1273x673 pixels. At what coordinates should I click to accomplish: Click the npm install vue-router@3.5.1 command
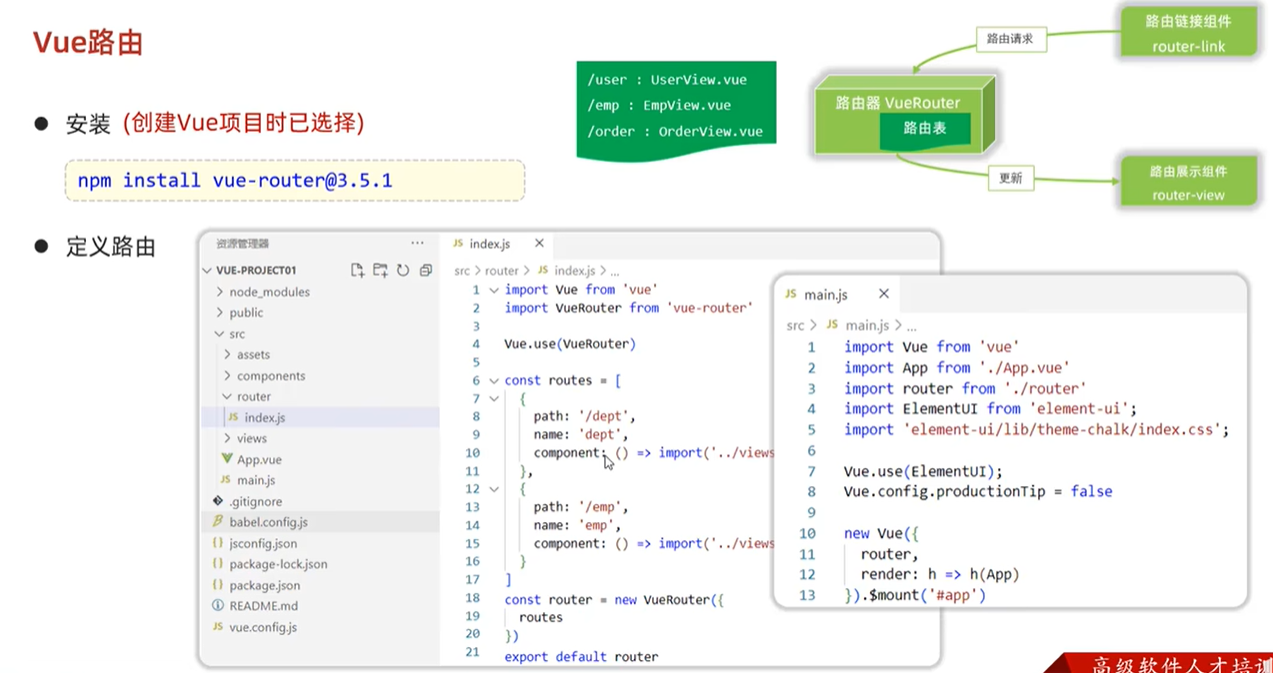coord(294,180)
